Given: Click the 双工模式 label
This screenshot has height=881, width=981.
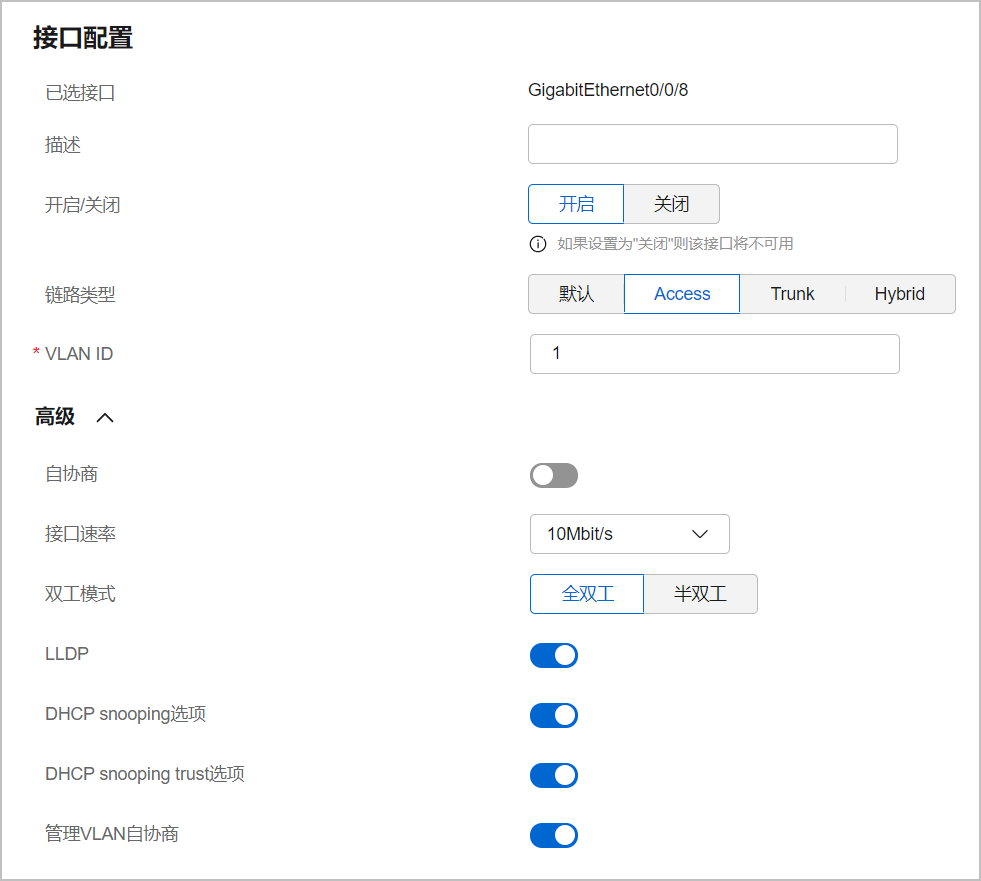Looking at the screenshot, I should (x=80, y=594).
